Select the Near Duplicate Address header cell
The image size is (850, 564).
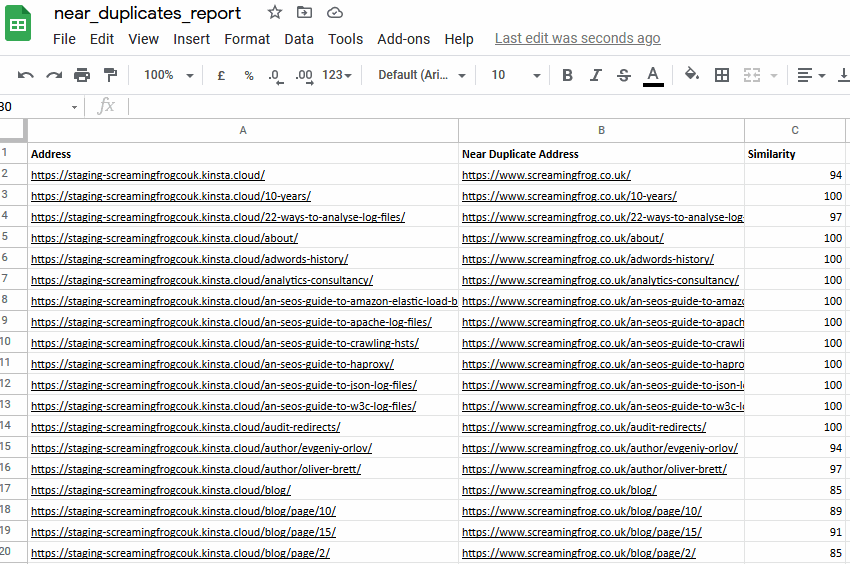[601, 153]
